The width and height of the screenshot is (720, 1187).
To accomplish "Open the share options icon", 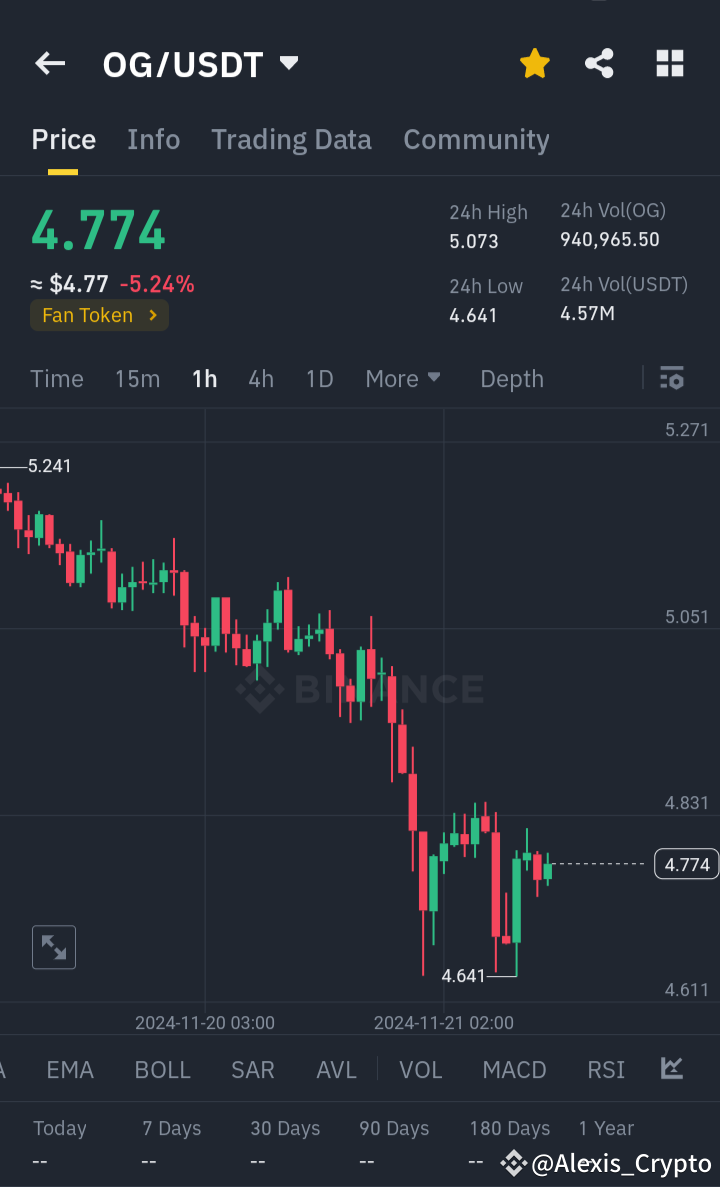I will (599, 62).
